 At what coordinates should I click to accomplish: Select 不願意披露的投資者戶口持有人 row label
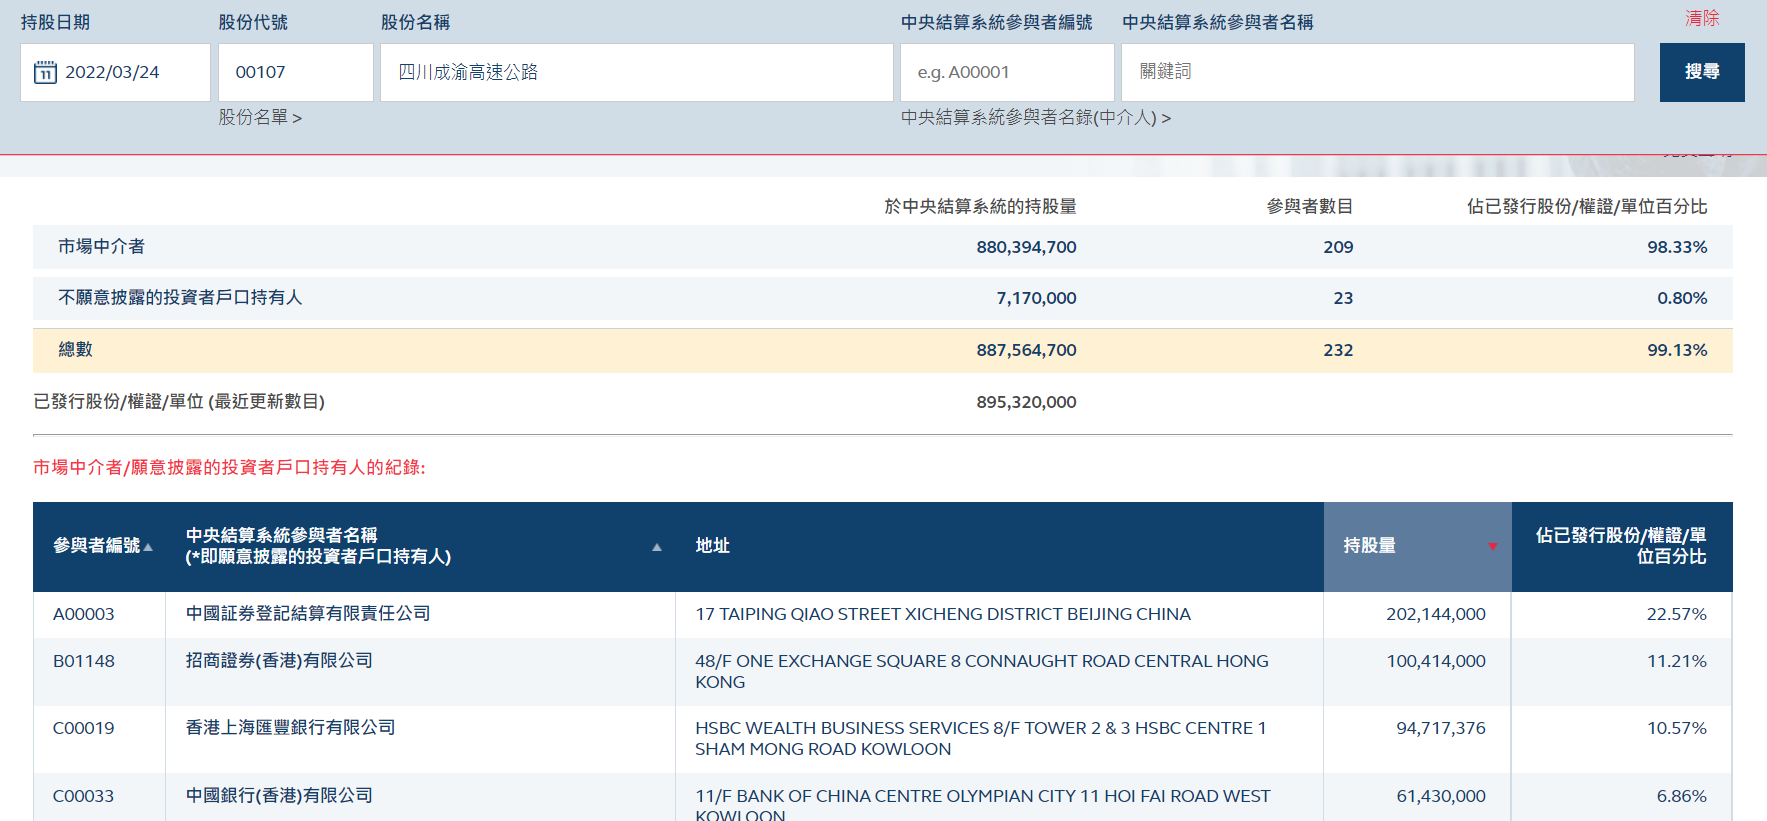(180, 297)
